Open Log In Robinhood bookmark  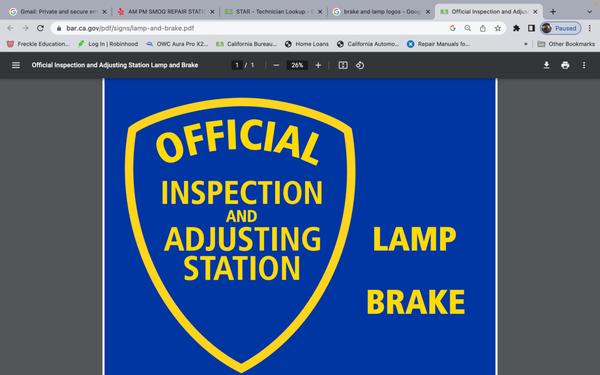108,44
